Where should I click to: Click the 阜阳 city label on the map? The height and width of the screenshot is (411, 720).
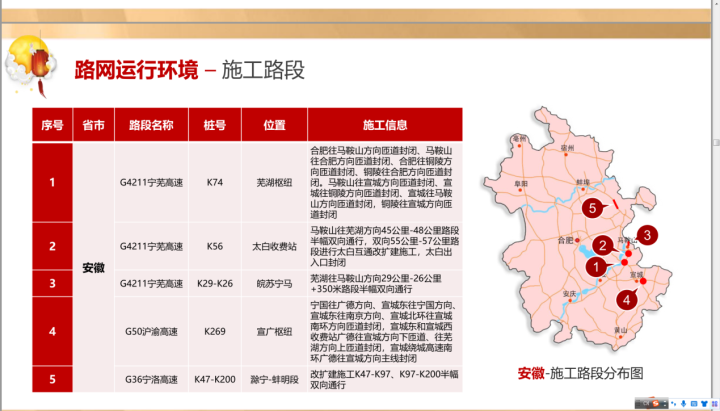coord(521,184)
